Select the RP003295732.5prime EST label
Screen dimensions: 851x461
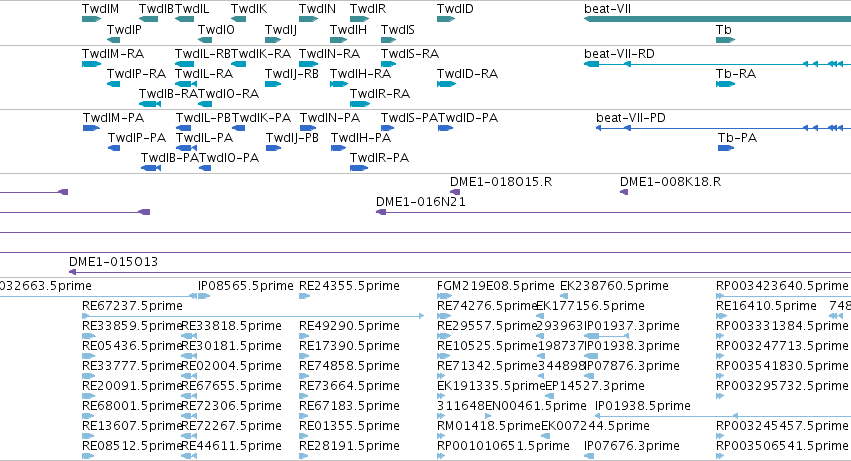point(782,387)
